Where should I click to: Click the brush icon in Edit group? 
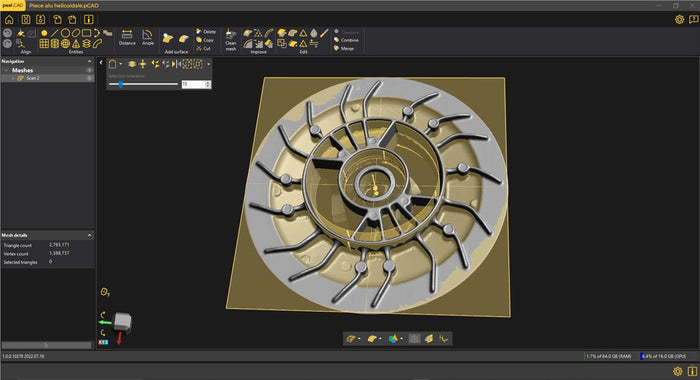point(325,33)
